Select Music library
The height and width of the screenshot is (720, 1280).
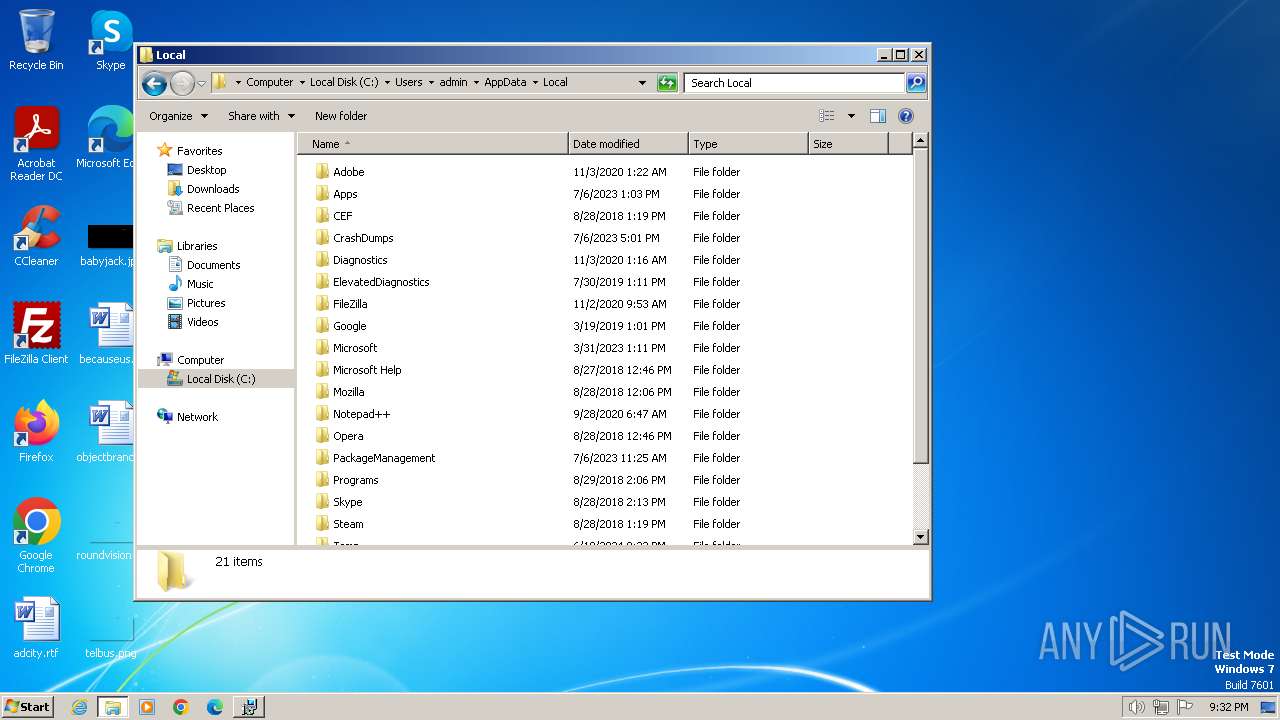(200, 284)
